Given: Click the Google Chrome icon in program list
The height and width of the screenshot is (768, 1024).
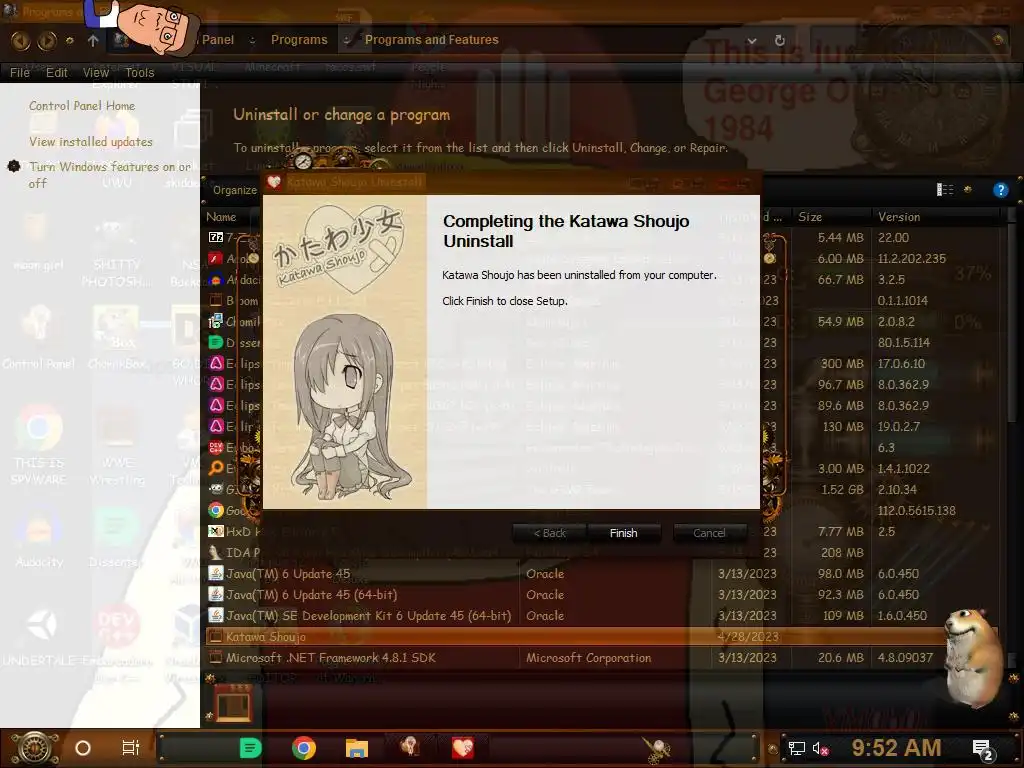Looking at the screenshot, I should [x=216, y=510].
